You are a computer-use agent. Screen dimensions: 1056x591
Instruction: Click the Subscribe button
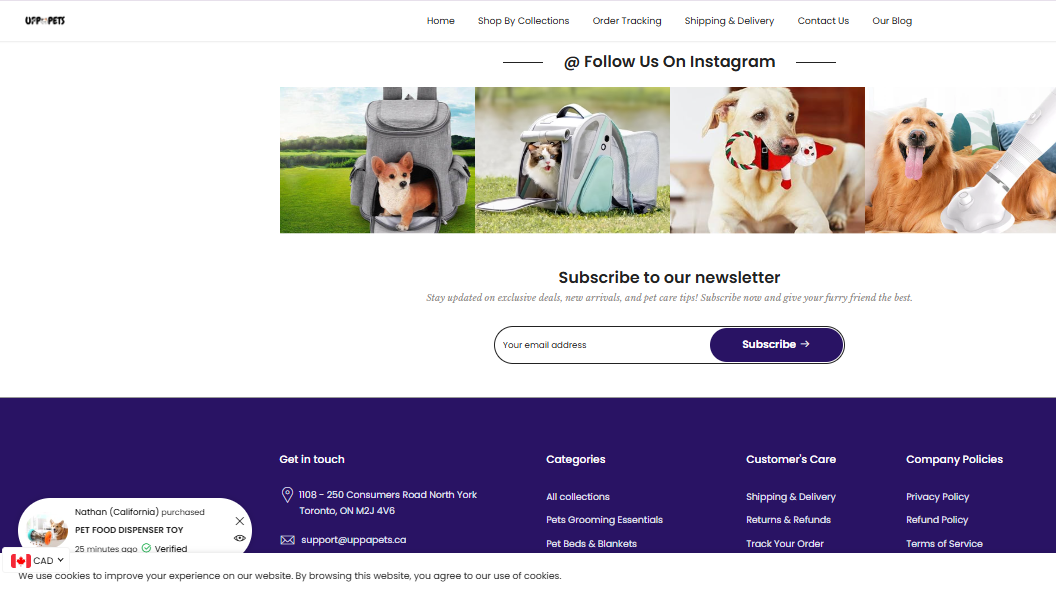pos(776,345)
